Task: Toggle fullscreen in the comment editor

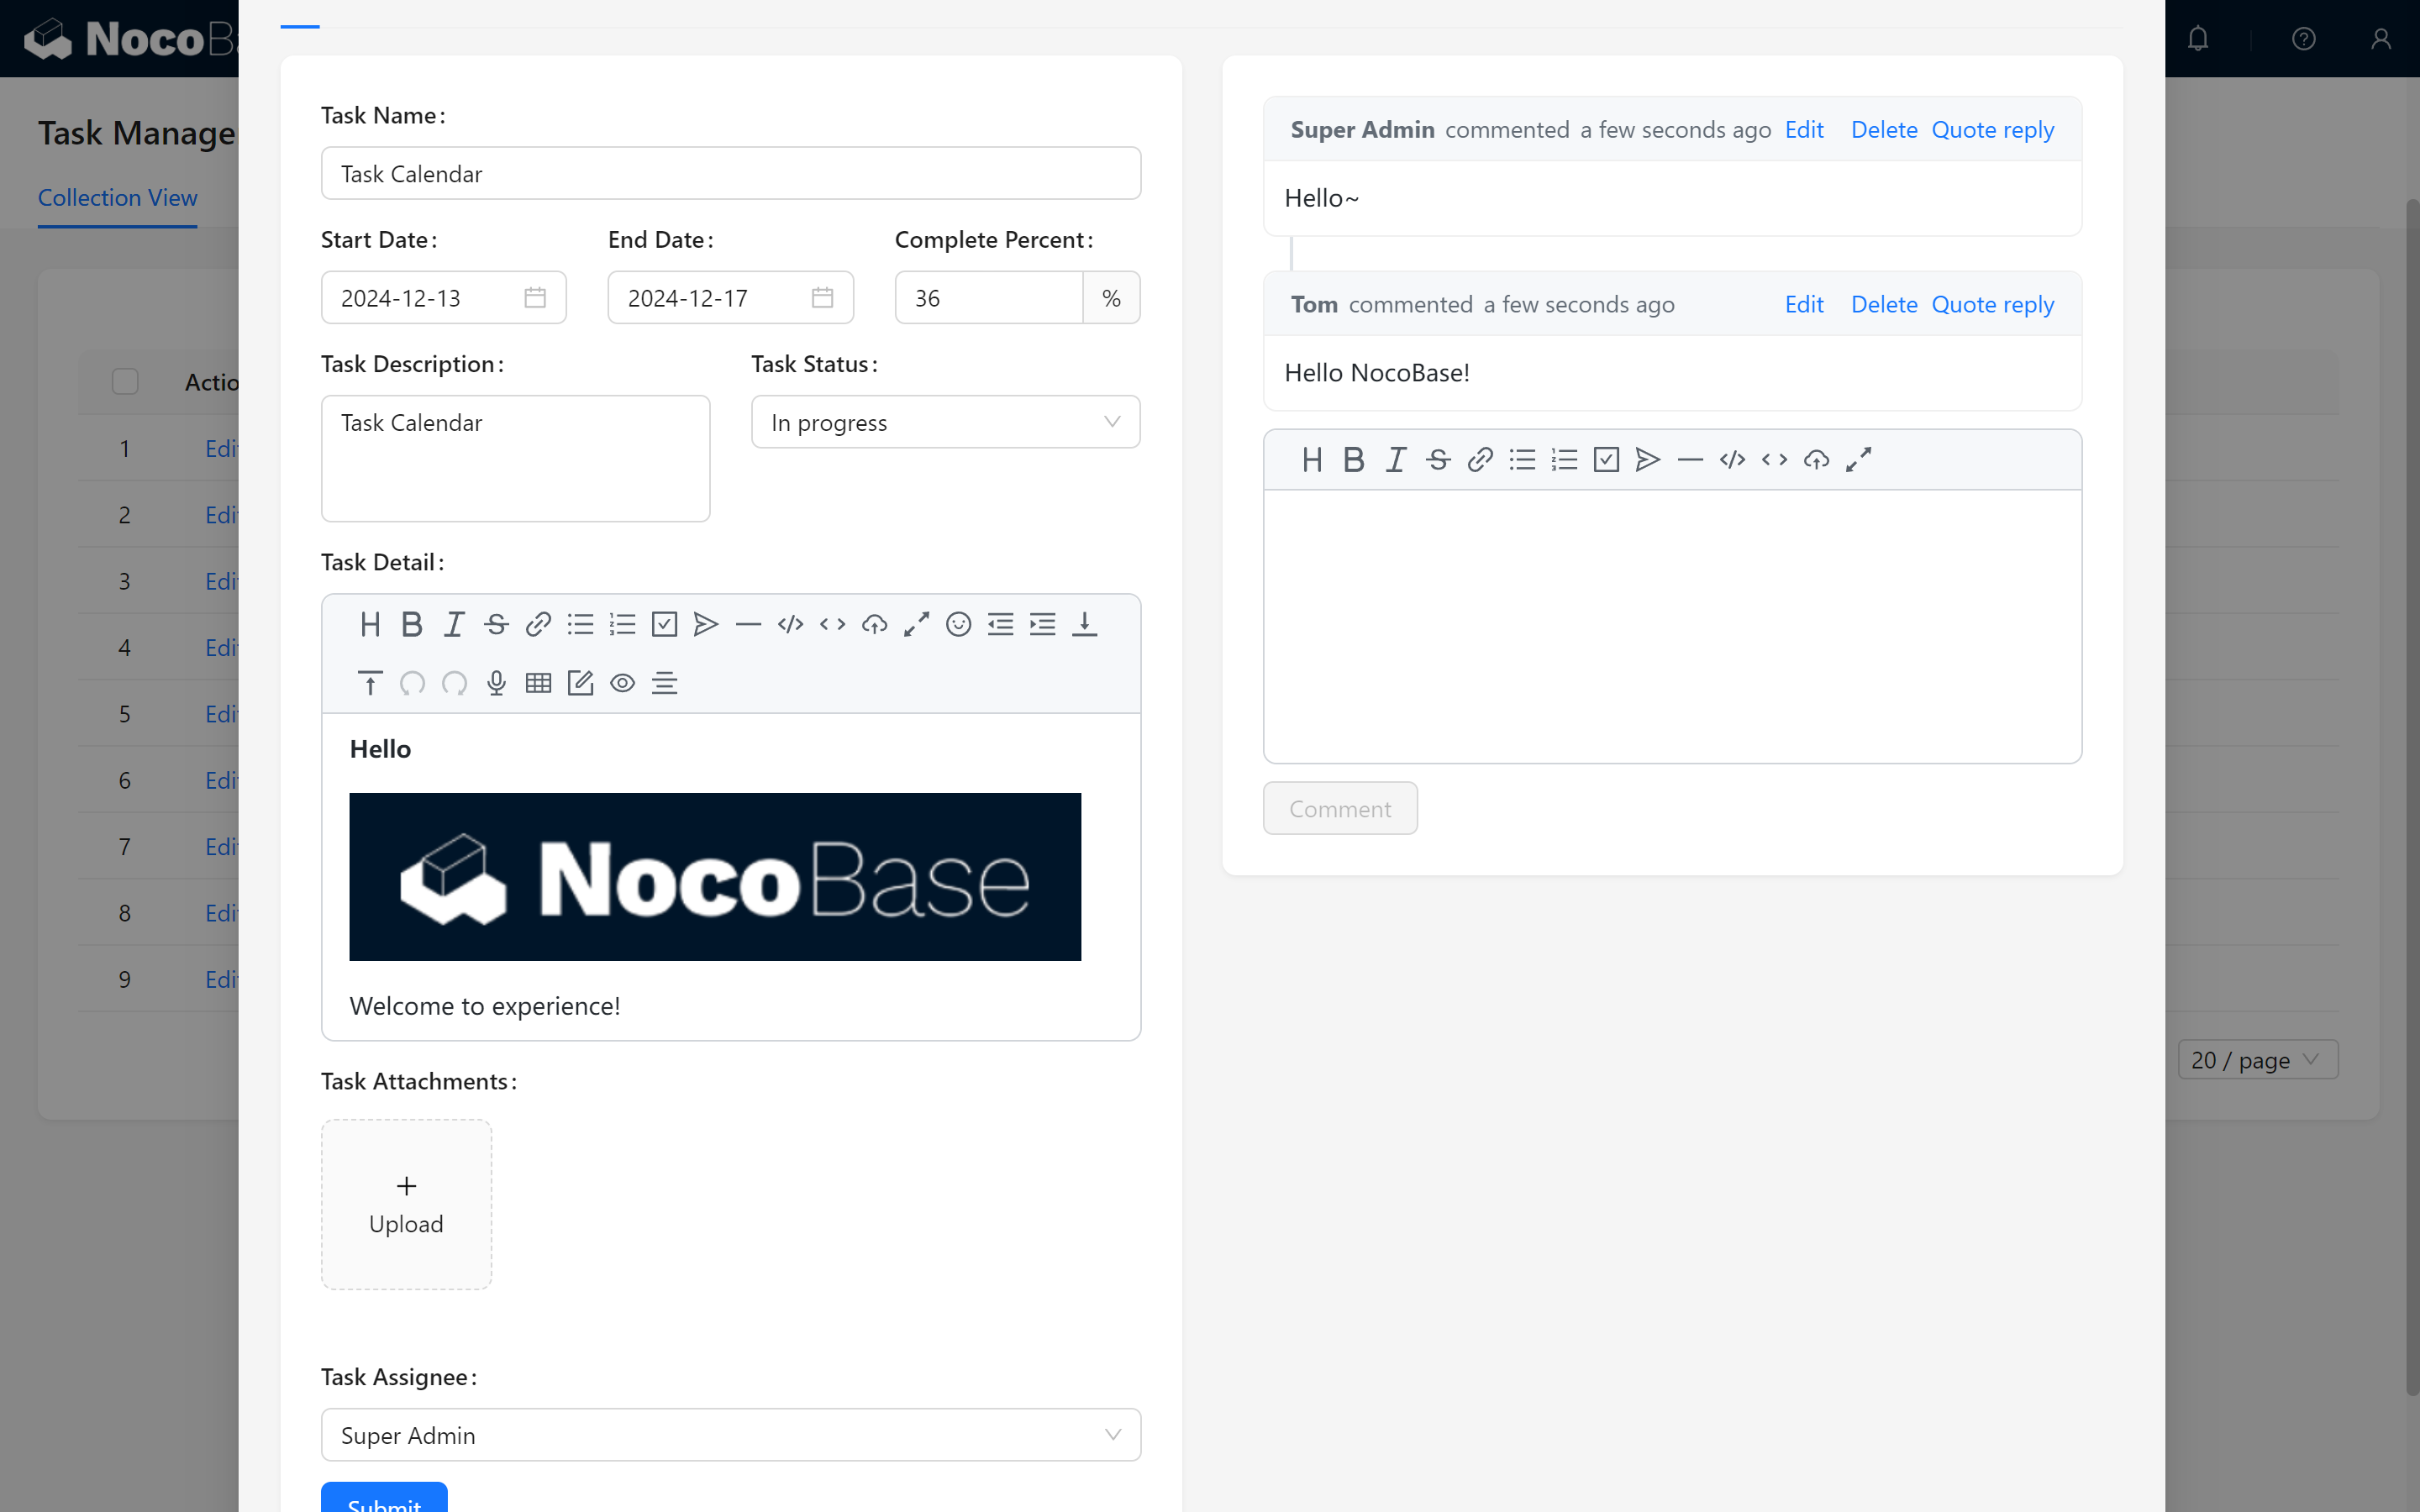Action: (1858, 460)
